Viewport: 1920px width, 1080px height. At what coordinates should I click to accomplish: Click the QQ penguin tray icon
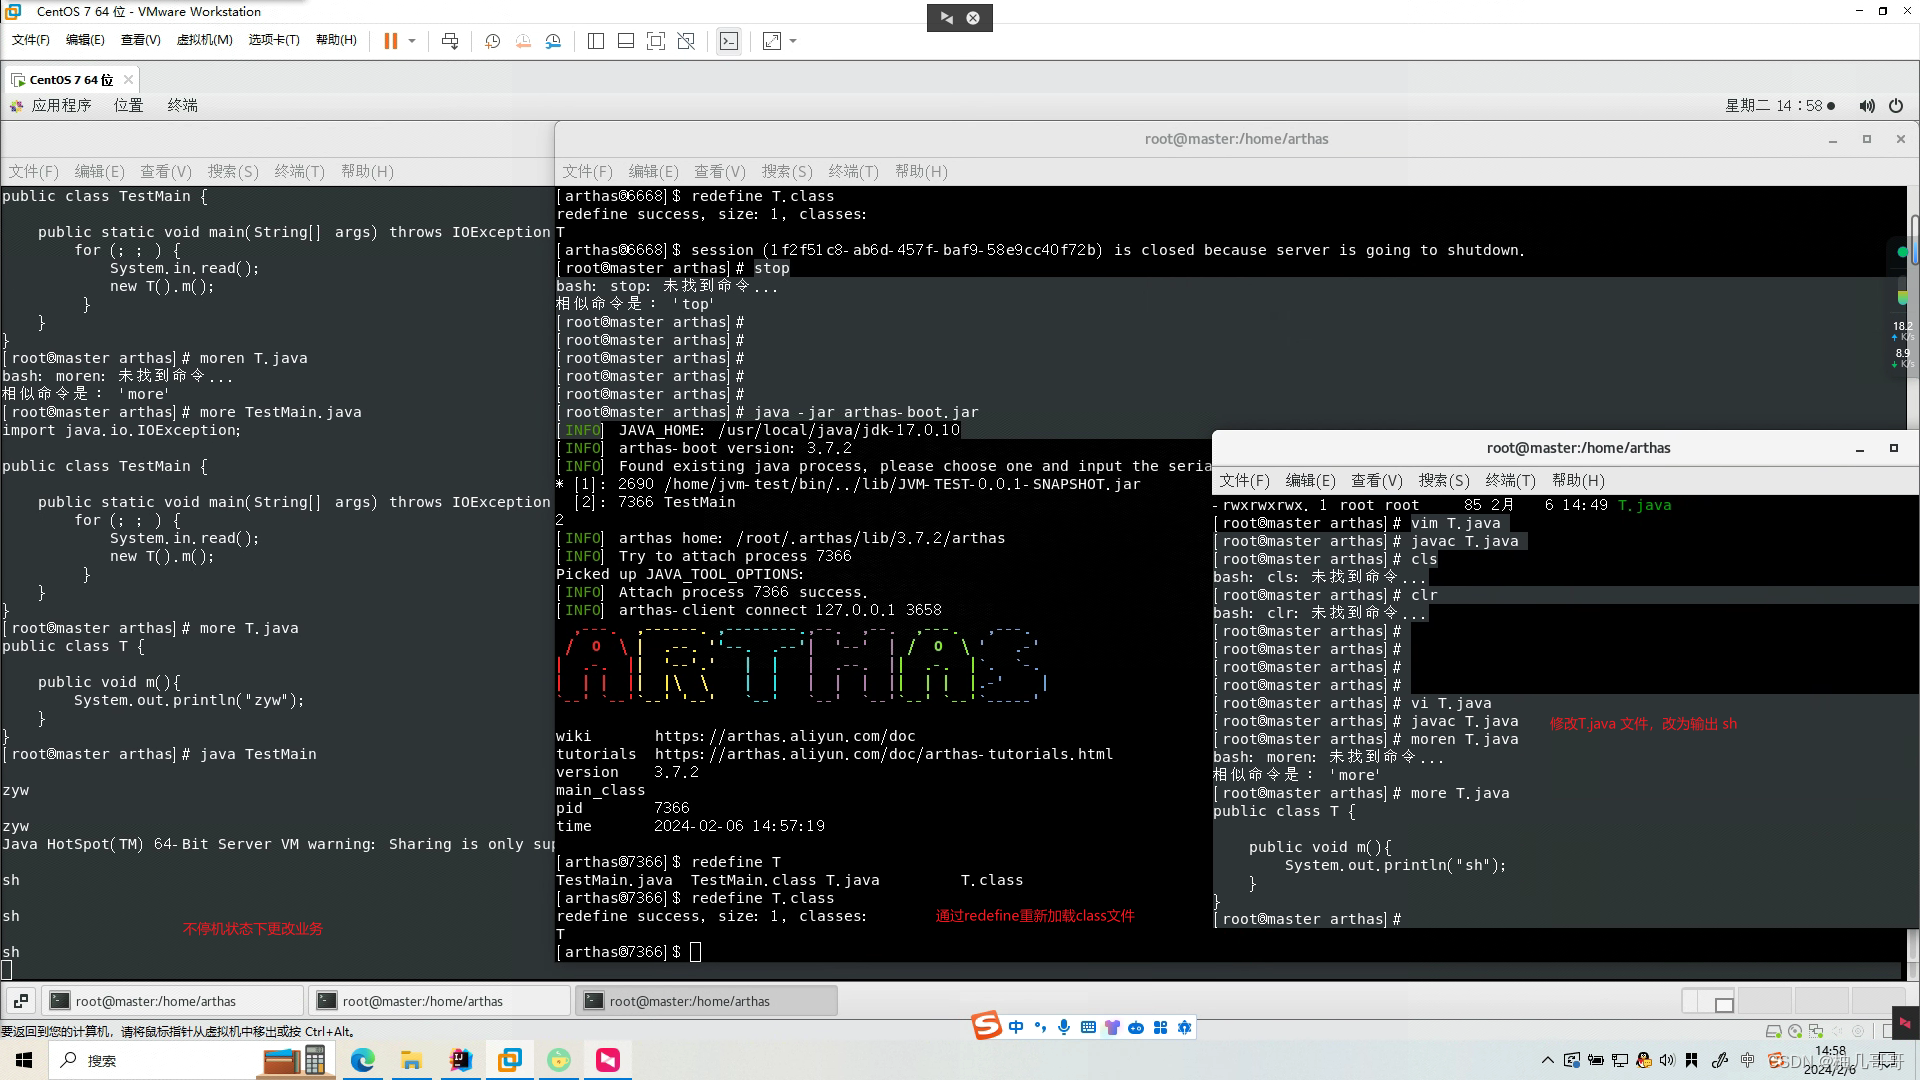(1644, 1060)
